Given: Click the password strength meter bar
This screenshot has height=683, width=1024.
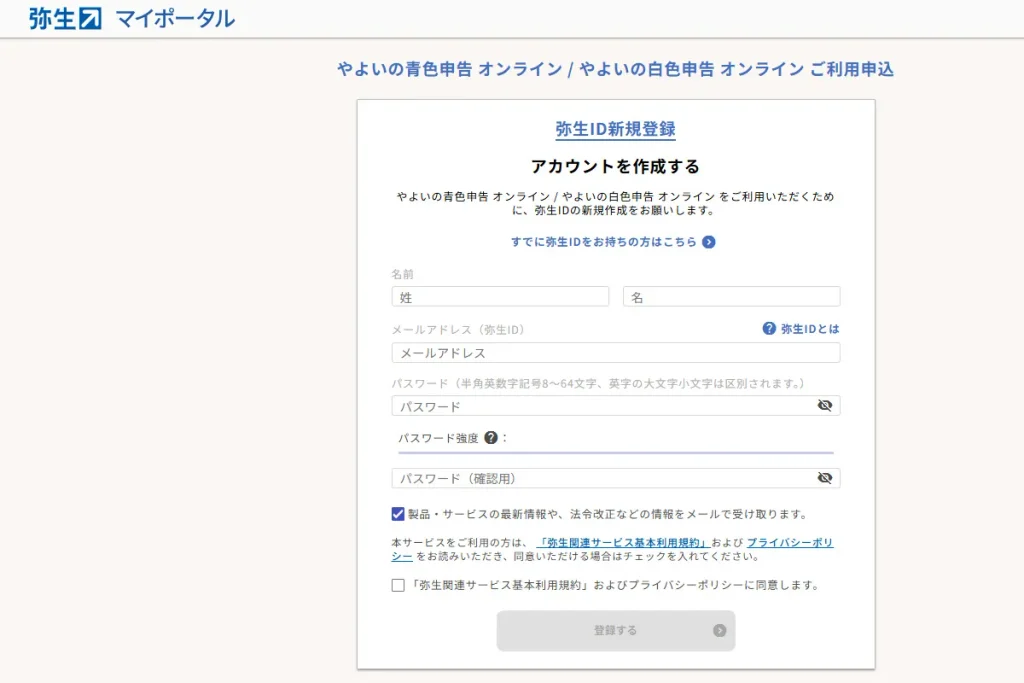Looking at the screenshot, I should click(616, 452).
